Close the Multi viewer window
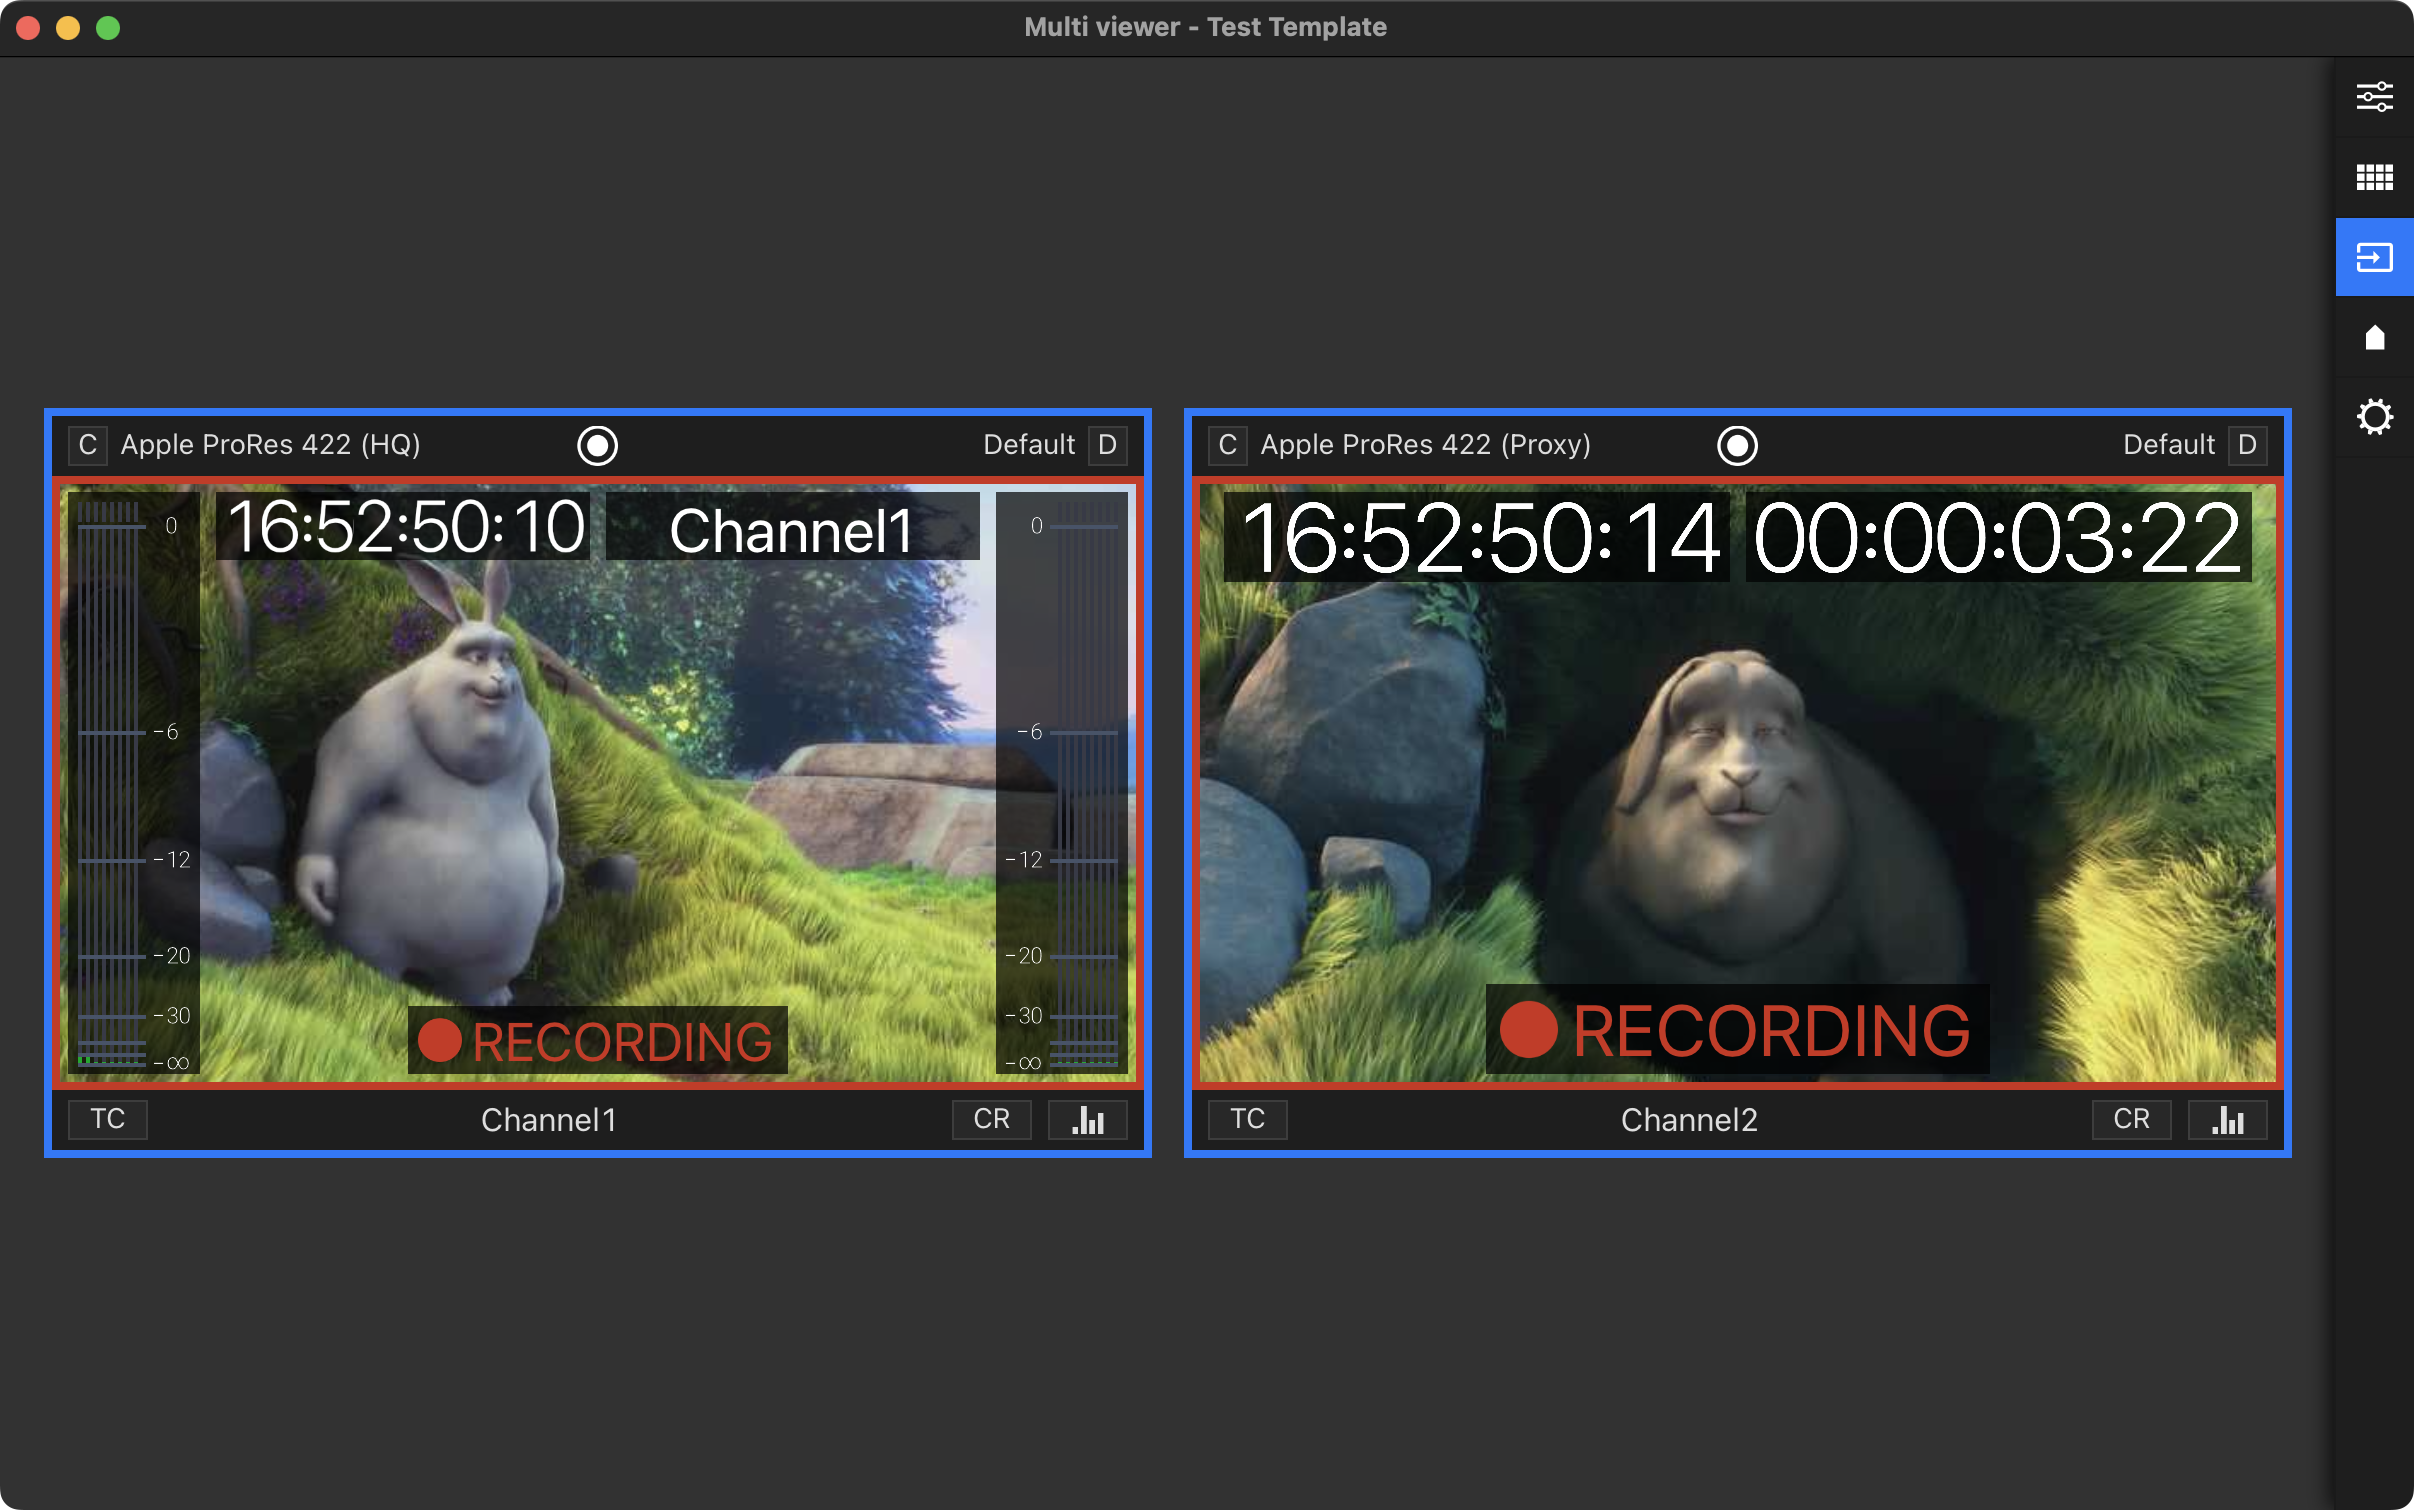The height and width of the screenshot is (1510, 2414). pos(28,28)
